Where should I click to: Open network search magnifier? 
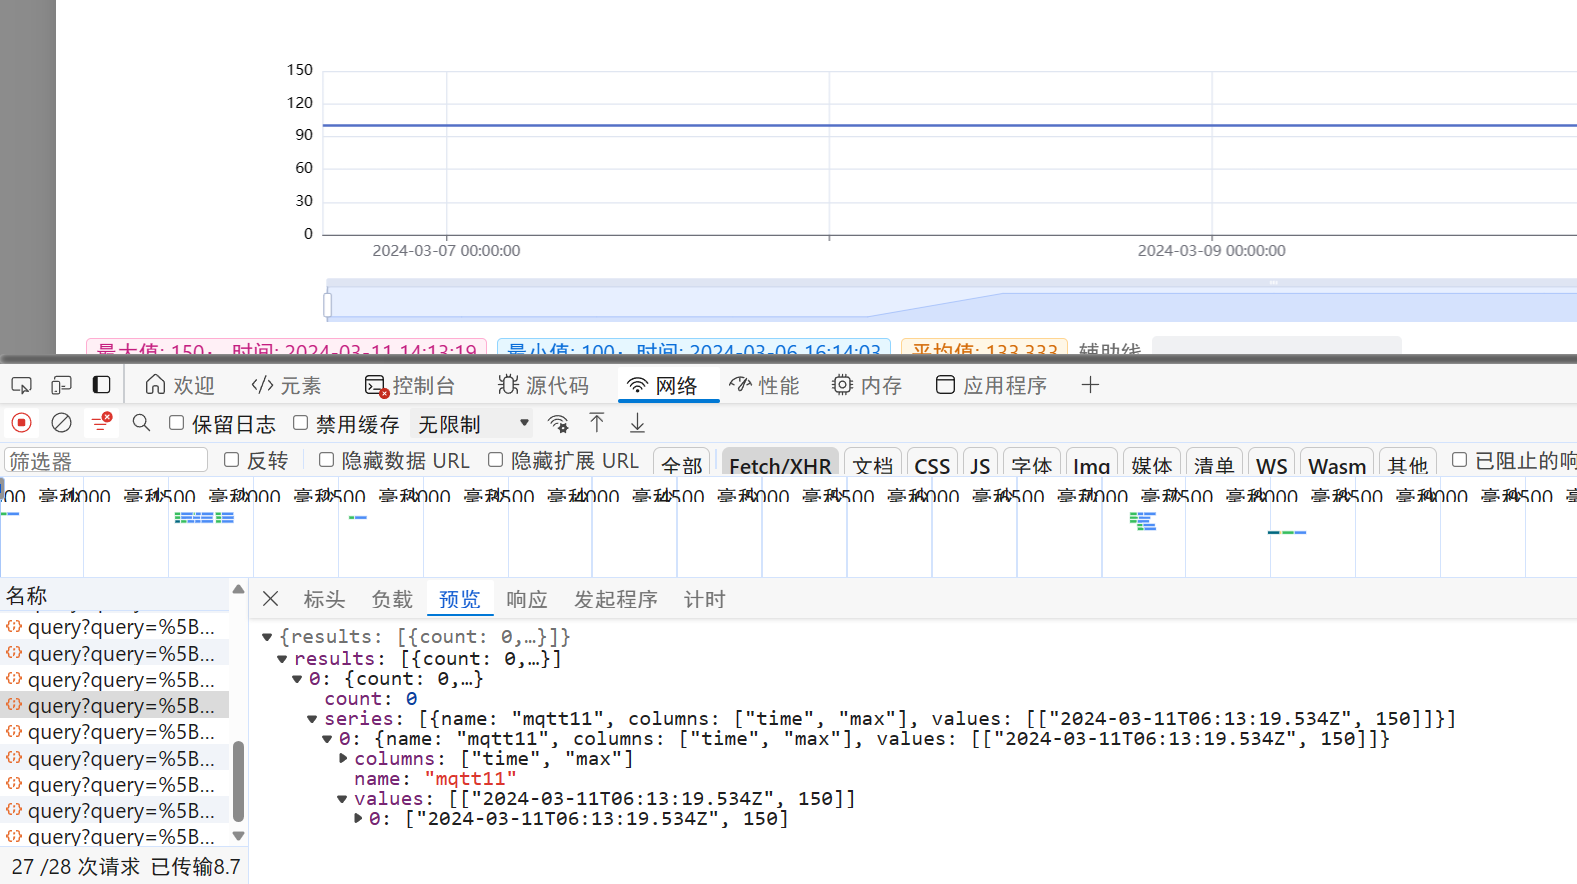[141, 423]
